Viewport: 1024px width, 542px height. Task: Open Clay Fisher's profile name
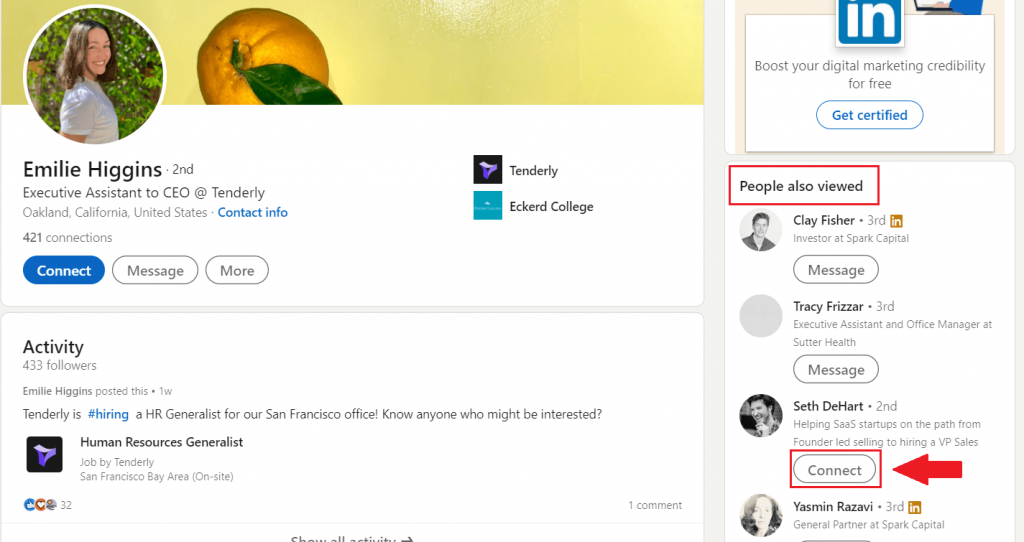click(824, 220)
